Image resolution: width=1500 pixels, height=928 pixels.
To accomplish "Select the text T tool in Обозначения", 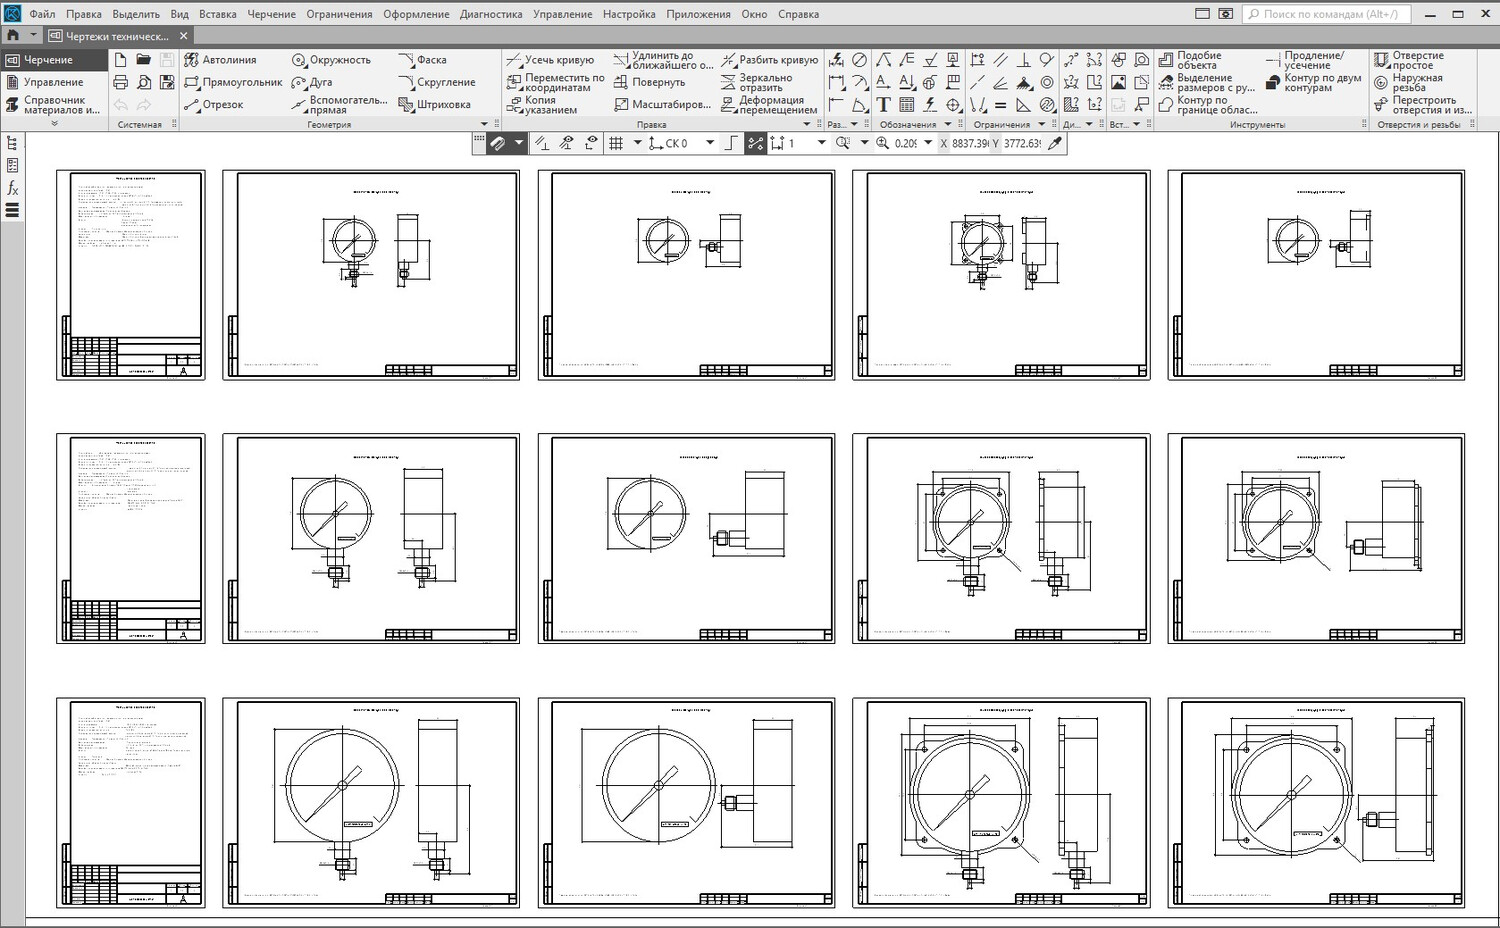I will (883, 105).
